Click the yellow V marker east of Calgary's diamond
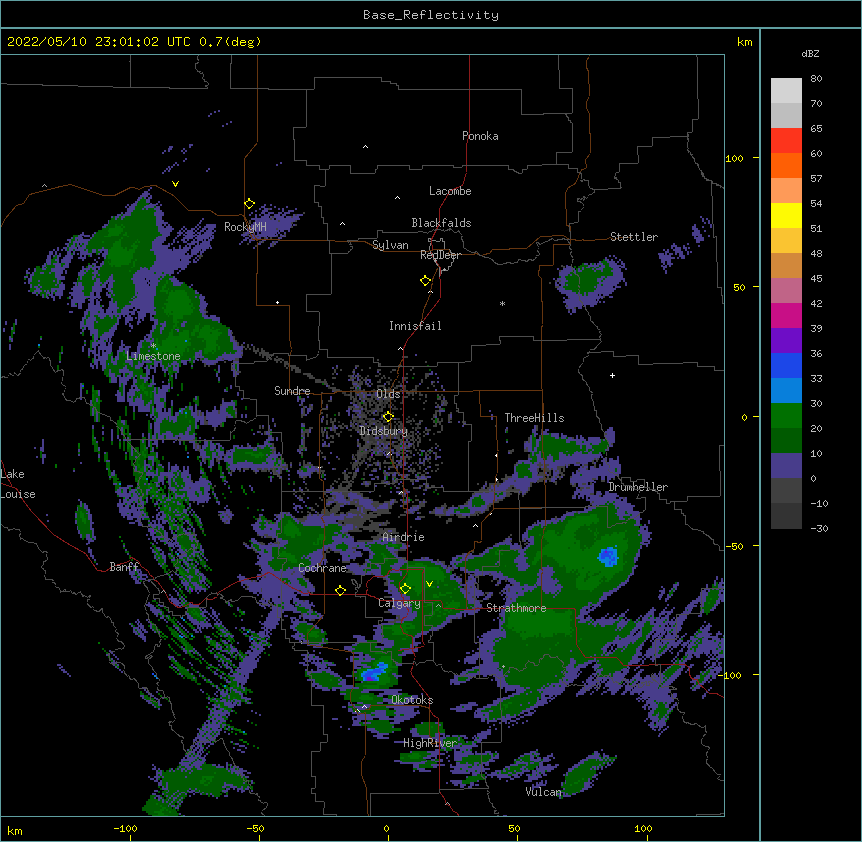 pyautogui.click(x=429, y=584)
